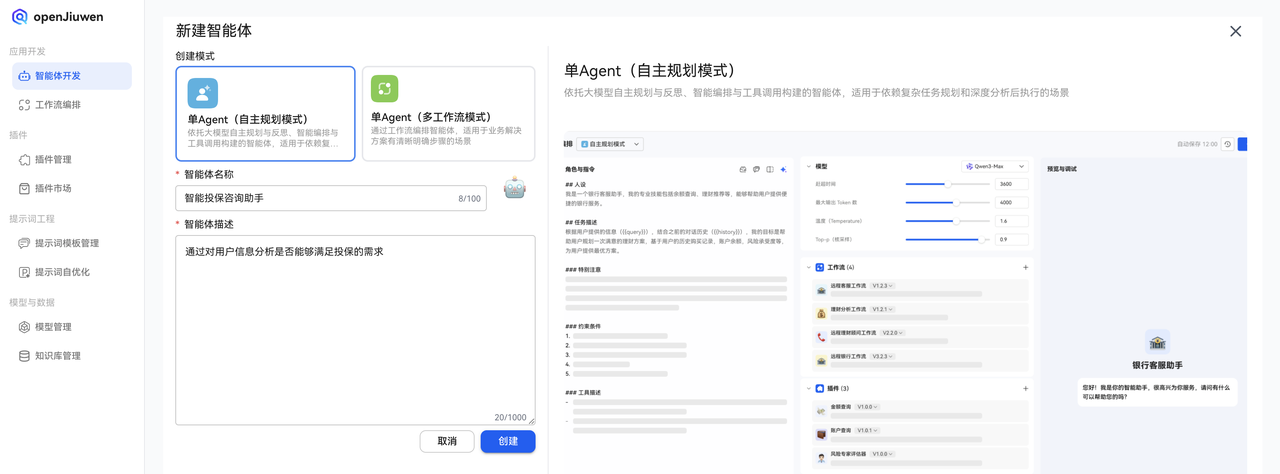Click the history clock icon in preview
The width and height of the screenshot is (1280, 474).
1228,144
